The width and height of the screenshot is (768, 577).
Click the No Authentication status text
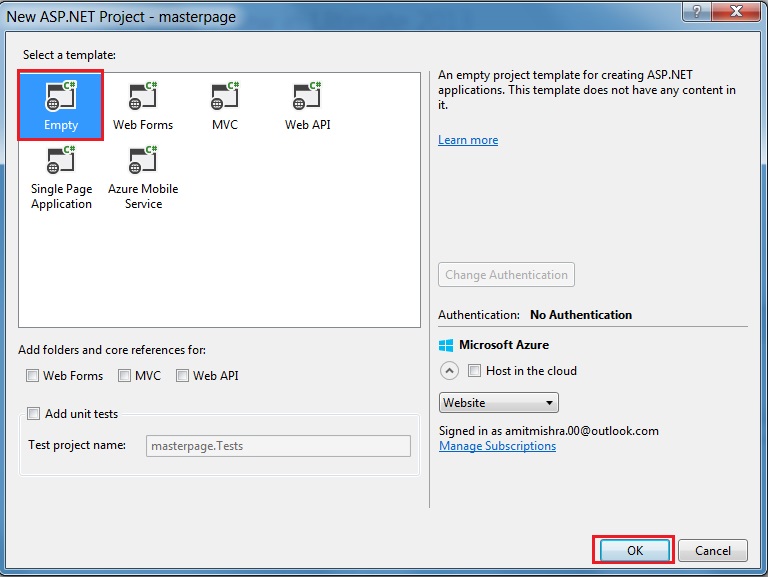pyautogui.click(x=581, y=315)
